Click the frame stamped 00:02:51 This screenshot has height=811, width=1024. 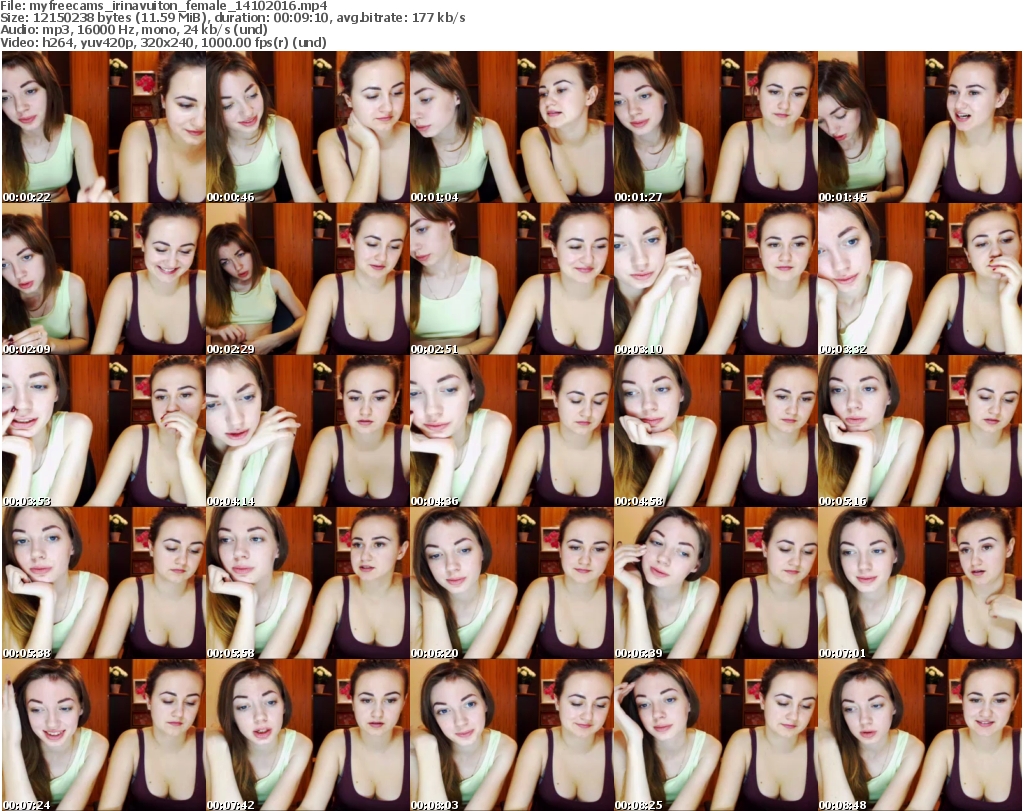pos(511,279)
